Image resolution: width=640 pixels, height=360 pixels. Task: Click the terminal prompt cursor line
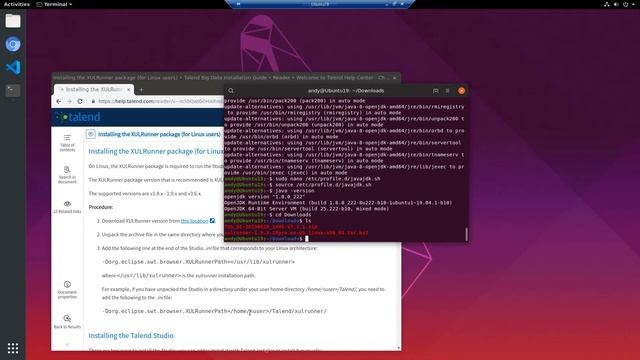click(266, 239)
